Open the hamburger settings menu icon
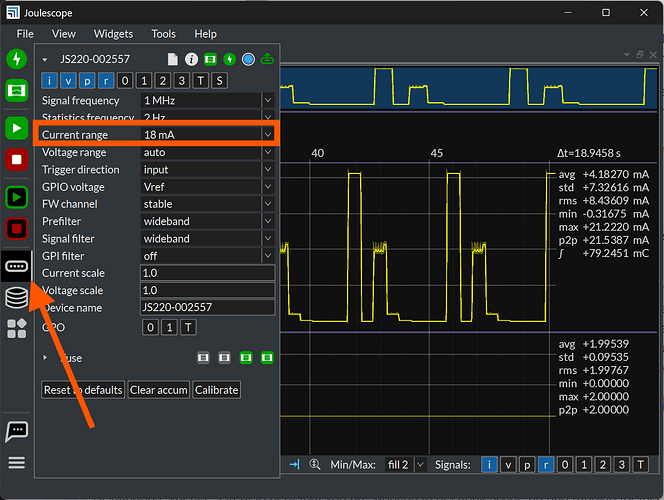The image size is (664, 500). click(17, 463)
